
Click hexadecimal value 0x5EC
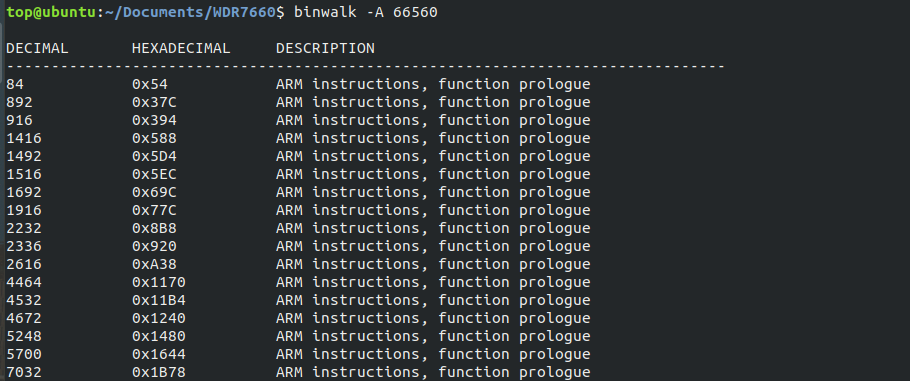154,174
